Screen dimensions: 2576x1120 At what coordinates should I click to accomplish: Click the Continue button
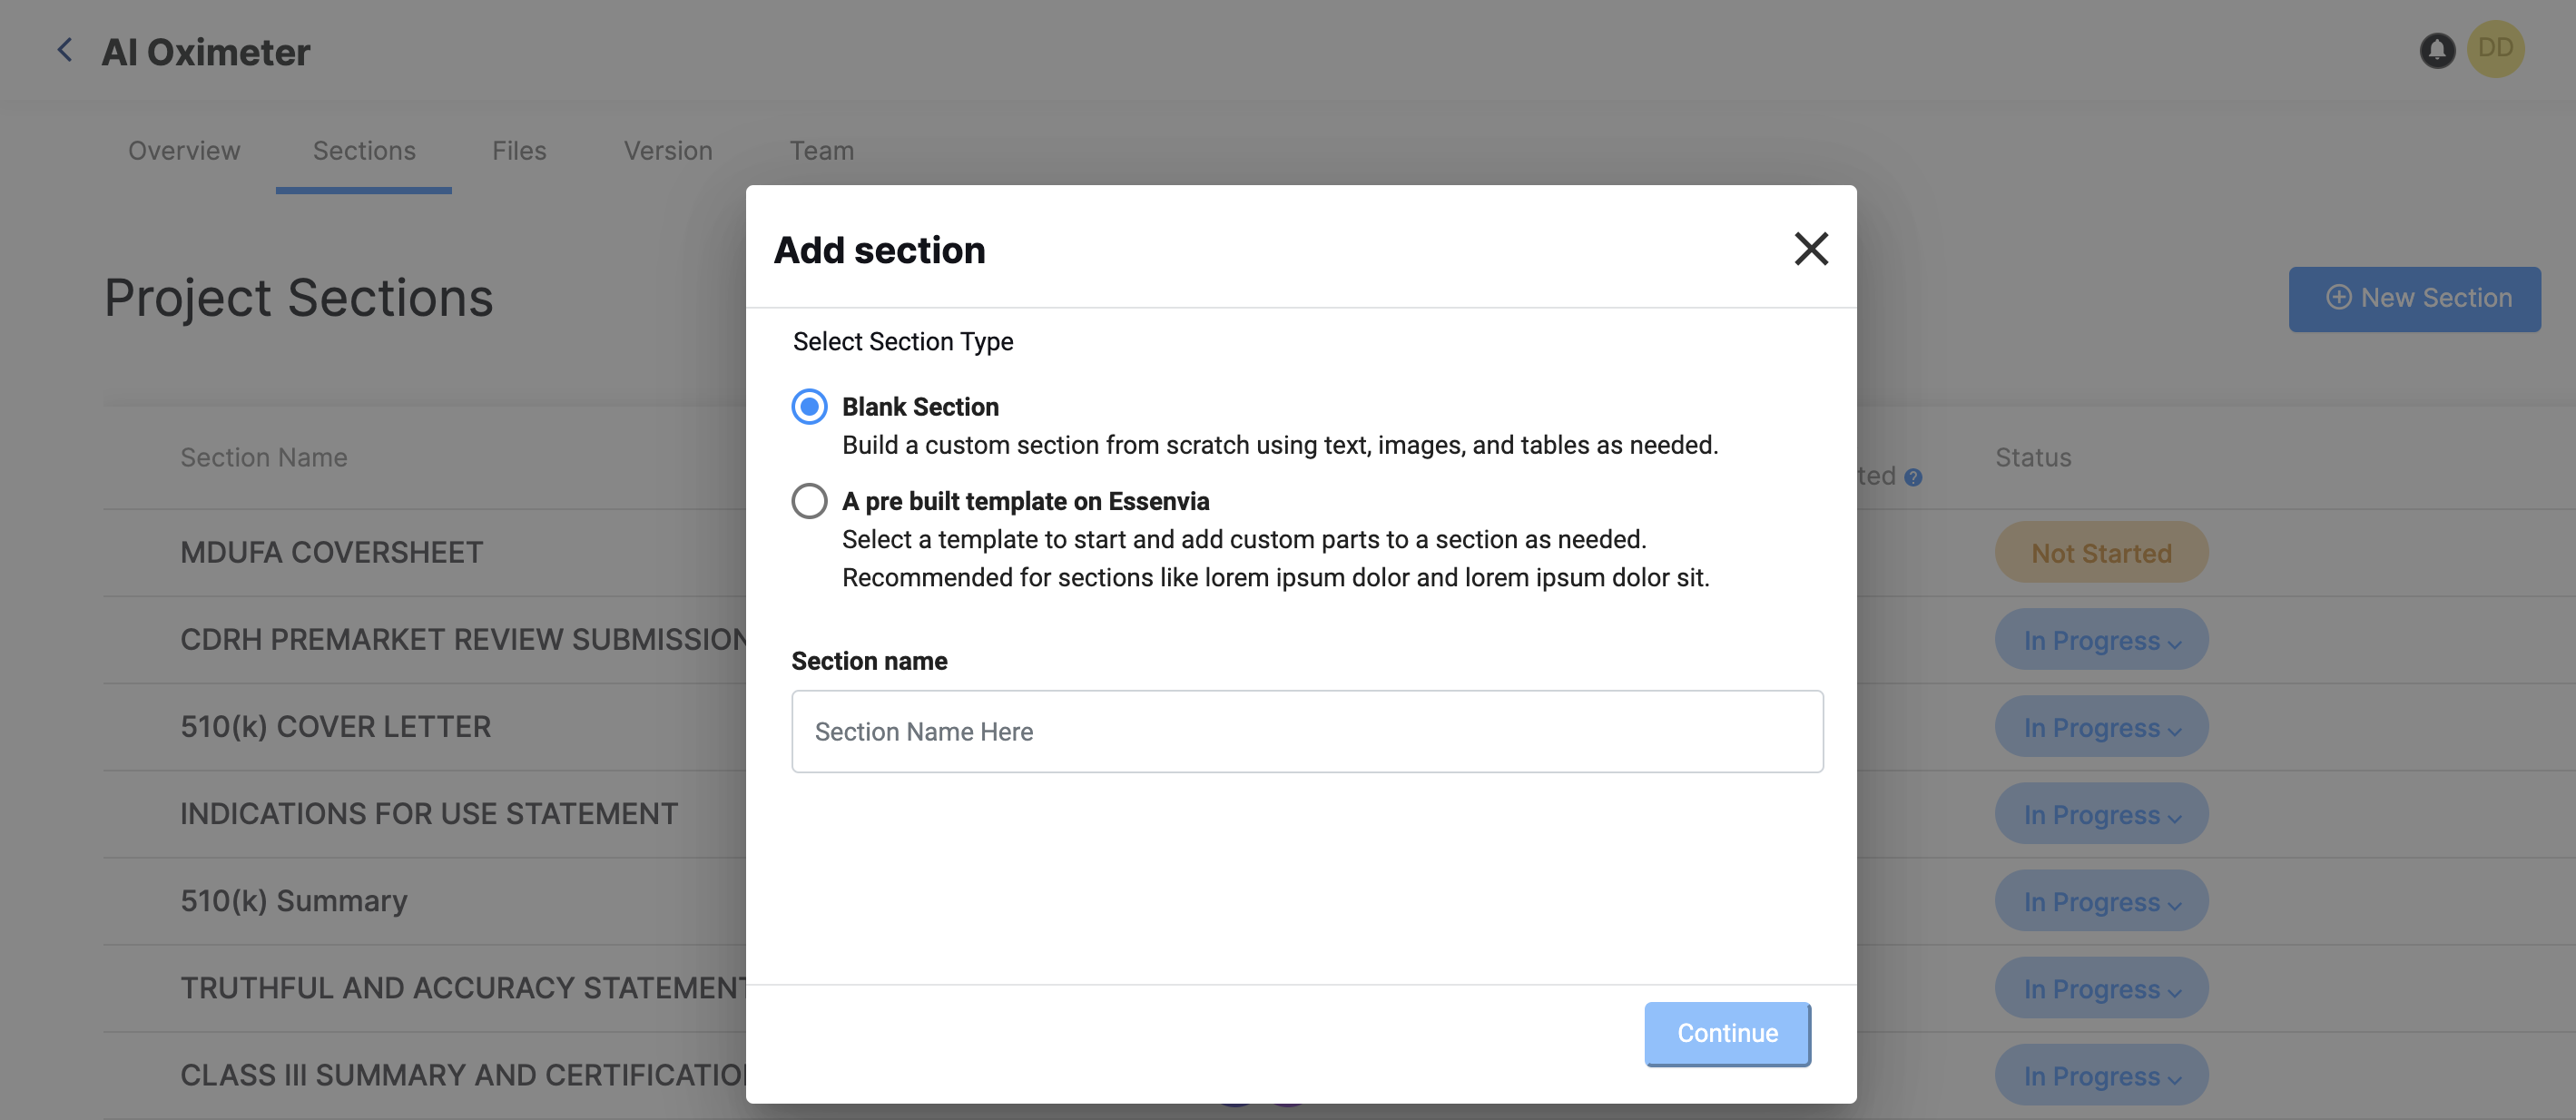pyautogui.click(x=1727, y=1034)
